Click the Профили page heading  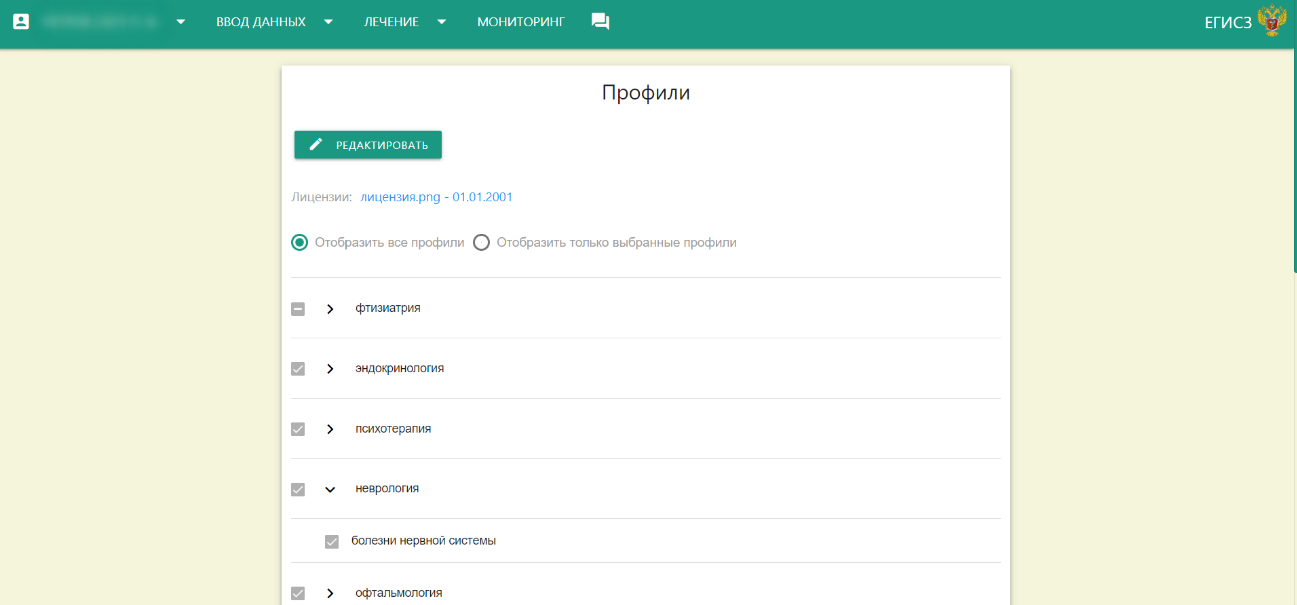click(646, 93)
